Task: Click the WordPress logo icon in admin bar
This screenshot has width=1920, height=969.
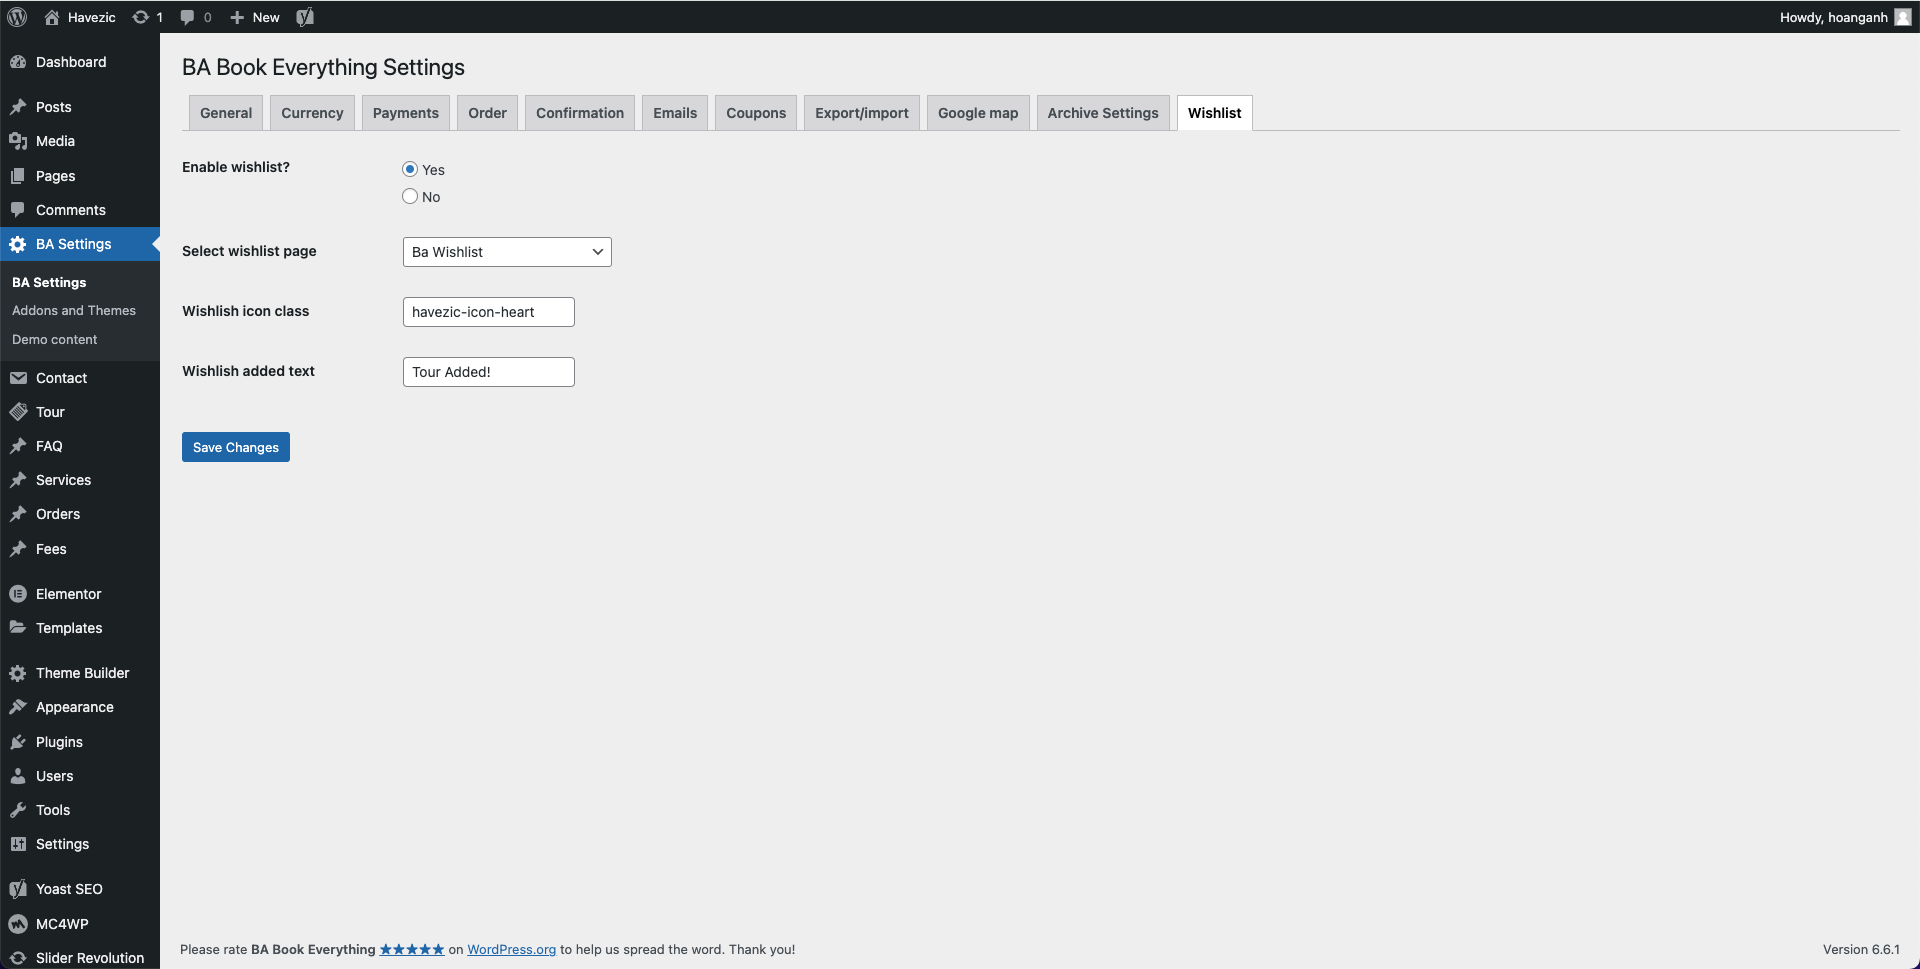Action: point(17,17)
